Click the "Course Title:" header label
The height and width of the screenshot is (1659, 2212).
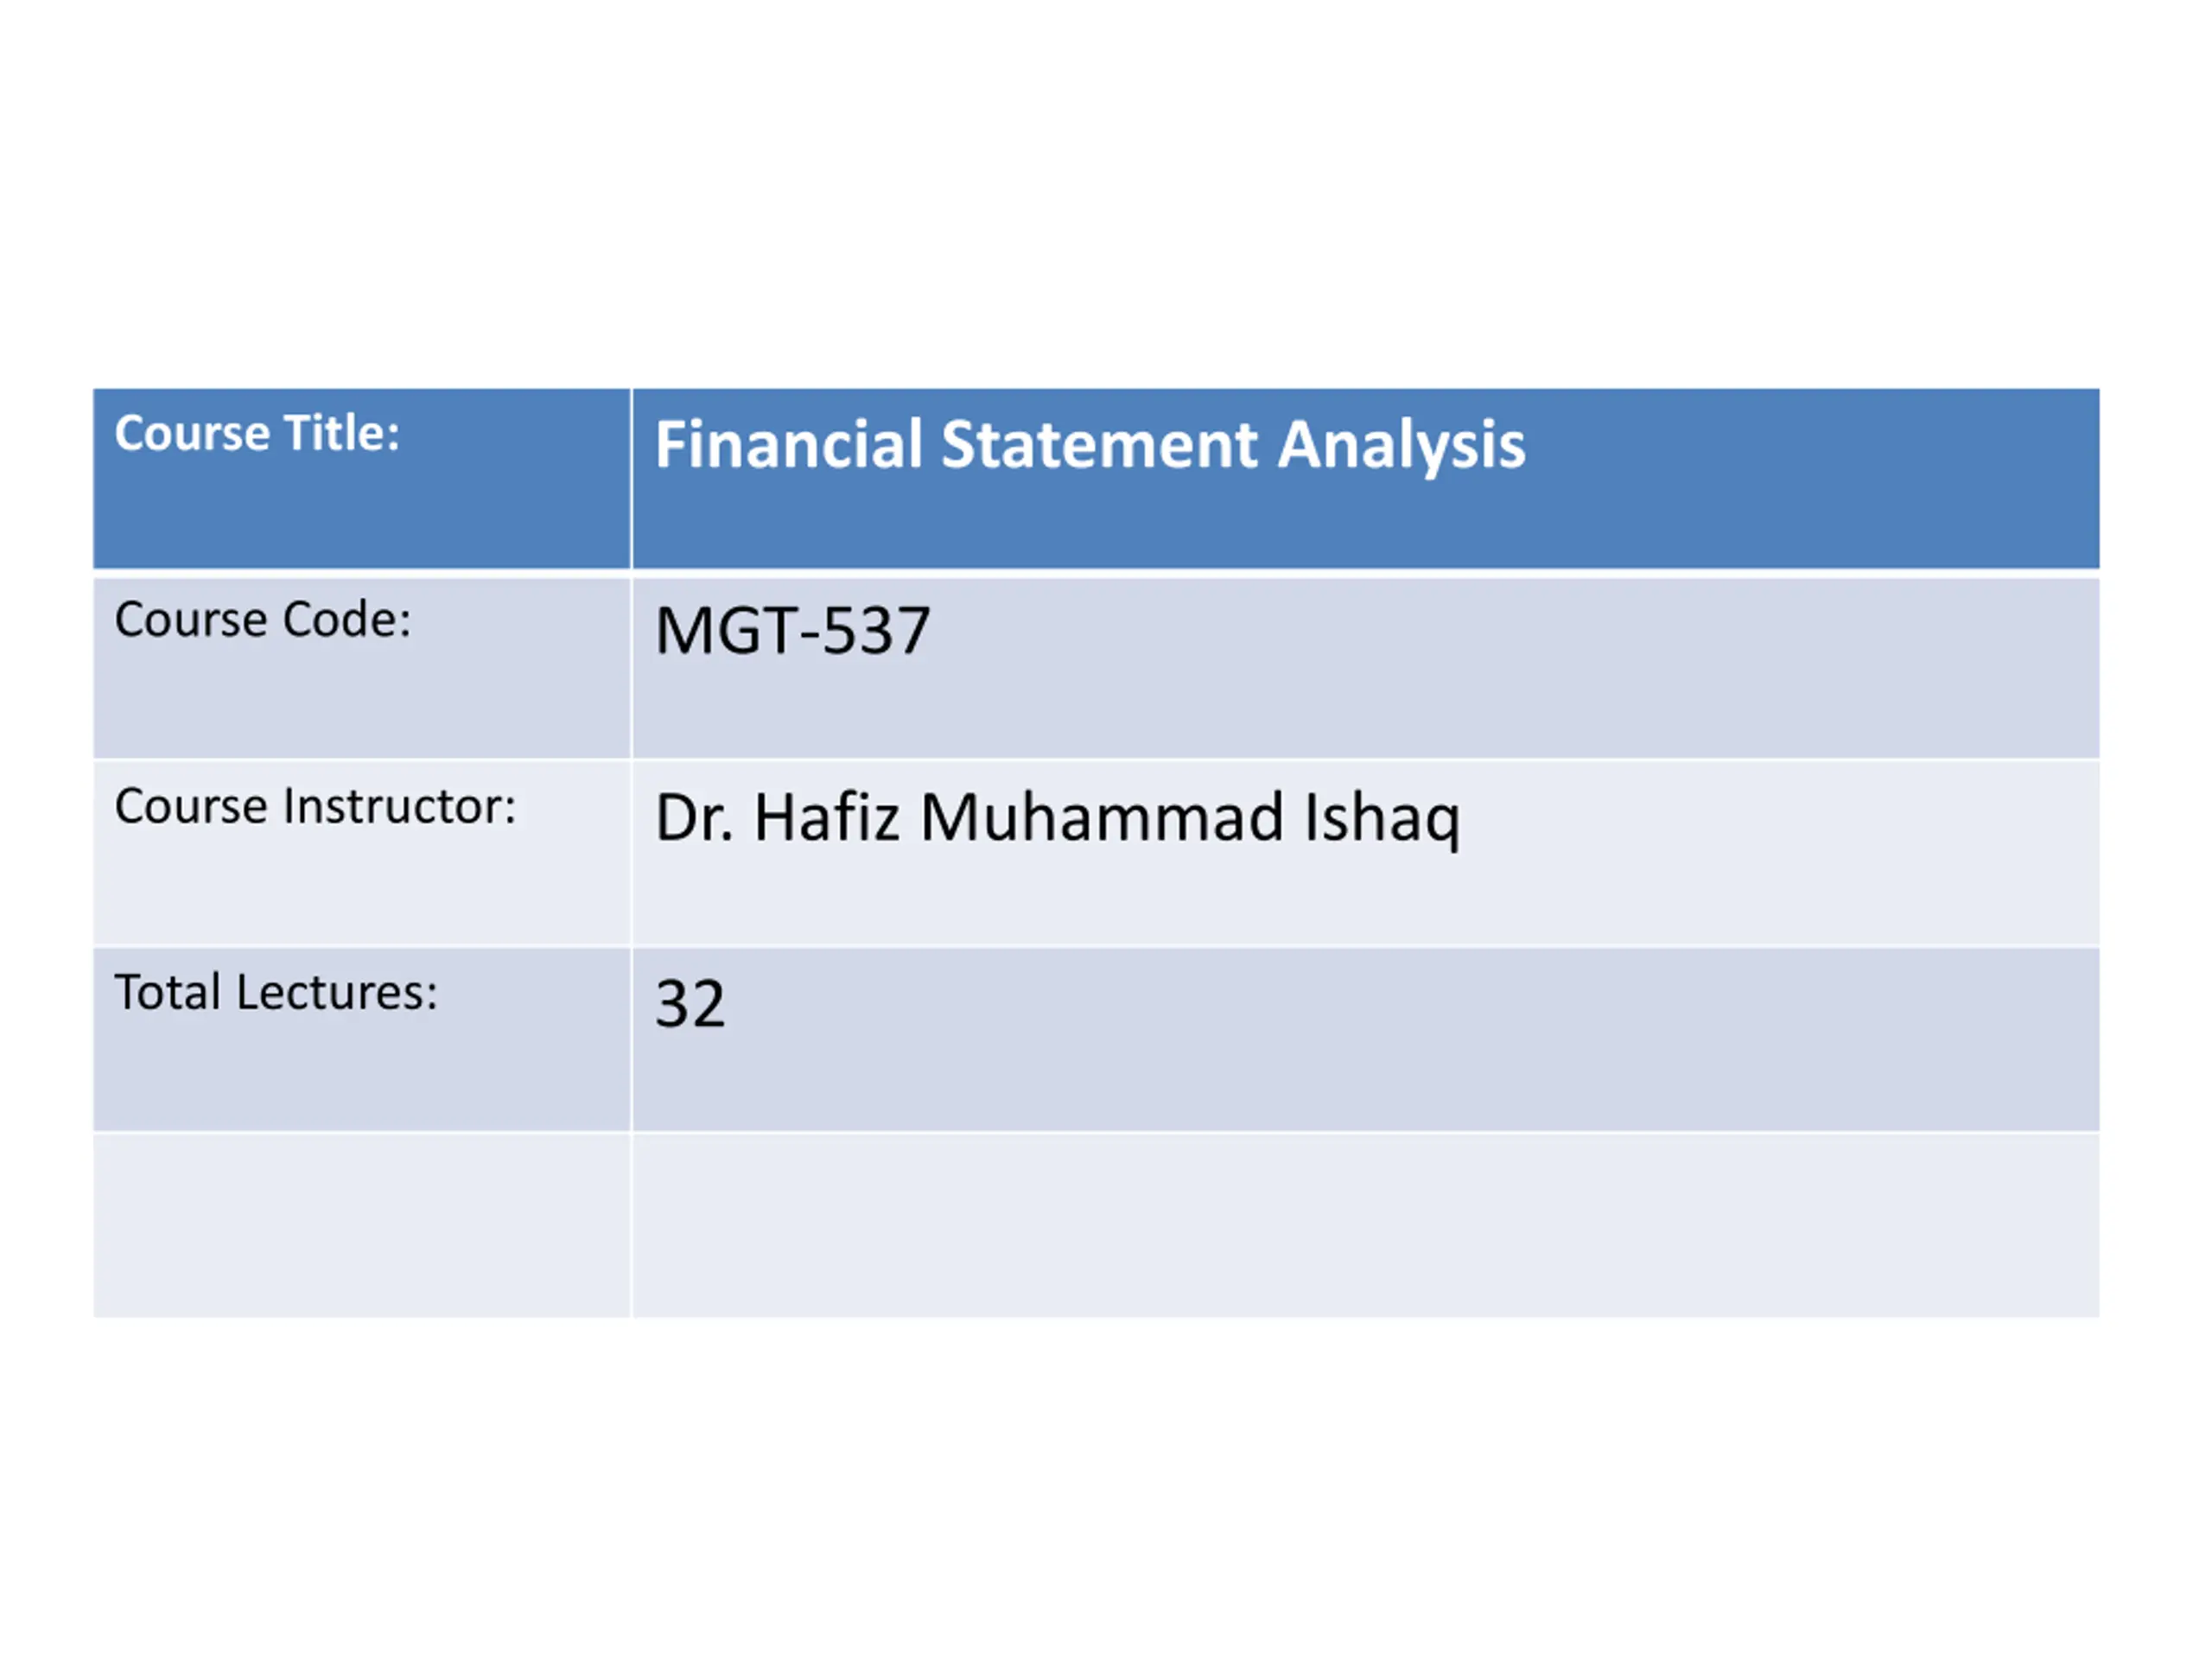pos(257,434)
